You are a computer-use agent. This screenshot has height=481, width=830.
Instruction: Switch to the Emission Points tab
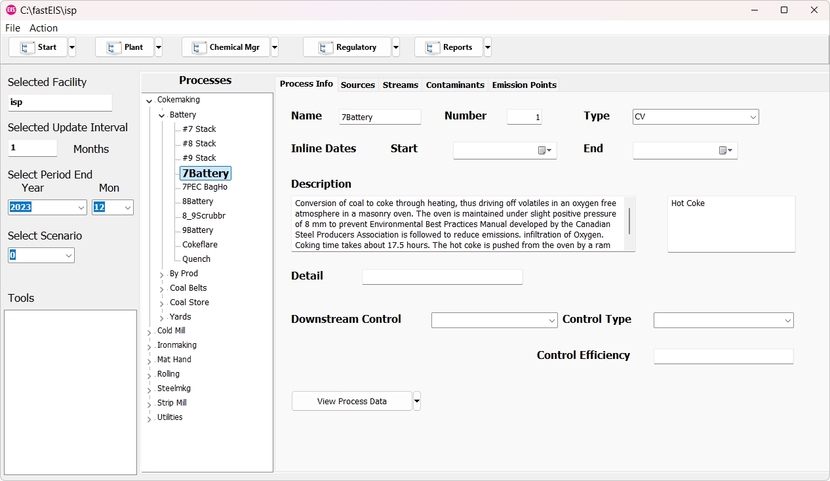[x=524, y=85]
